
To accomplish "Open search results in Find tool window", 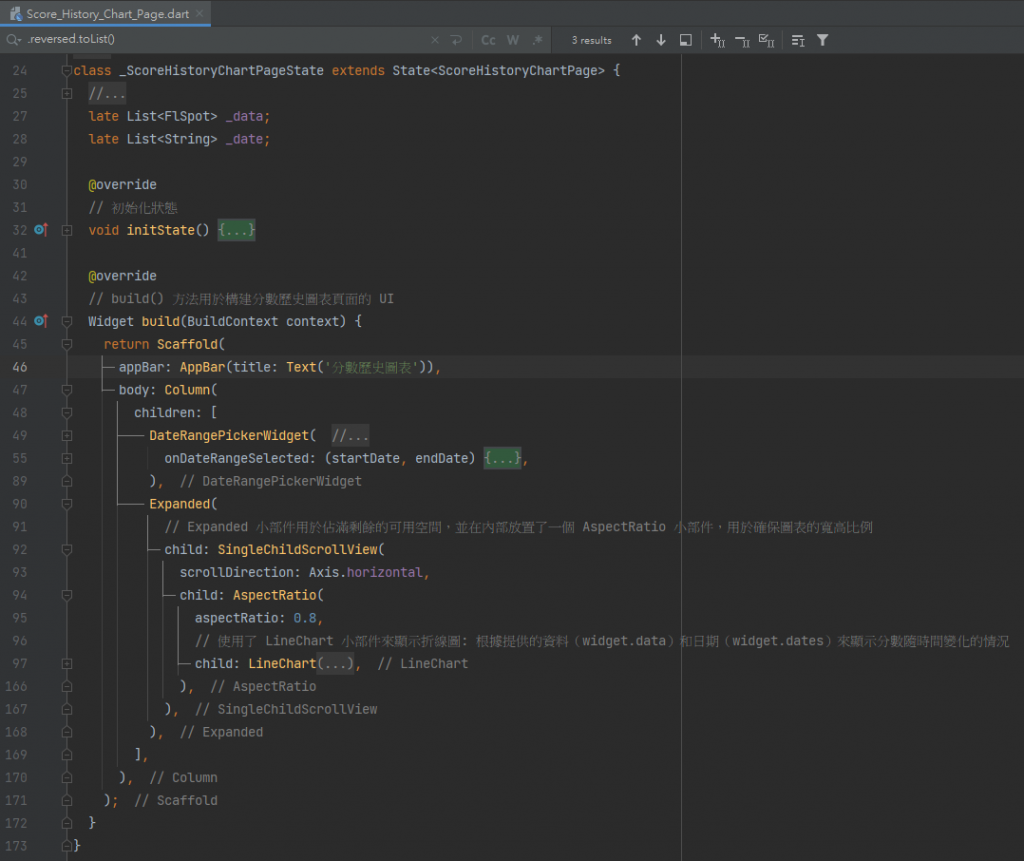I will 686,40.
